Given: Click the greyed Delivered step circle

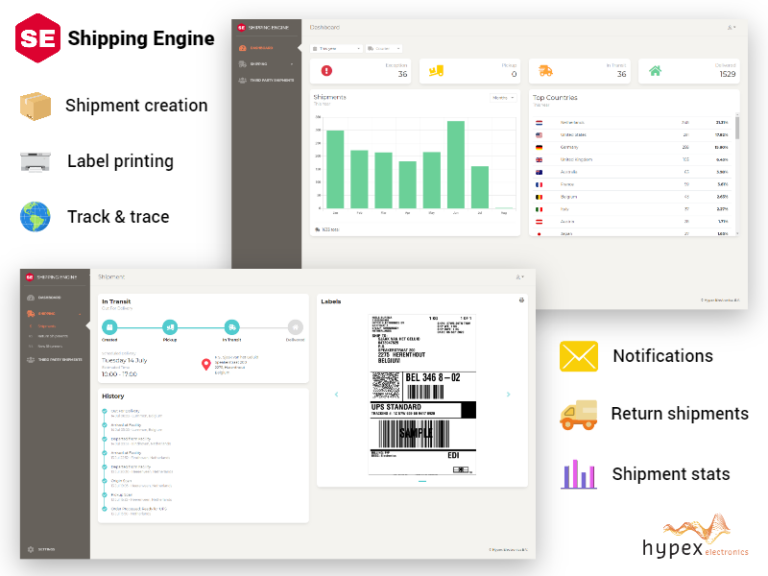Looking at the screenshot, I should (x=294, y=326).
